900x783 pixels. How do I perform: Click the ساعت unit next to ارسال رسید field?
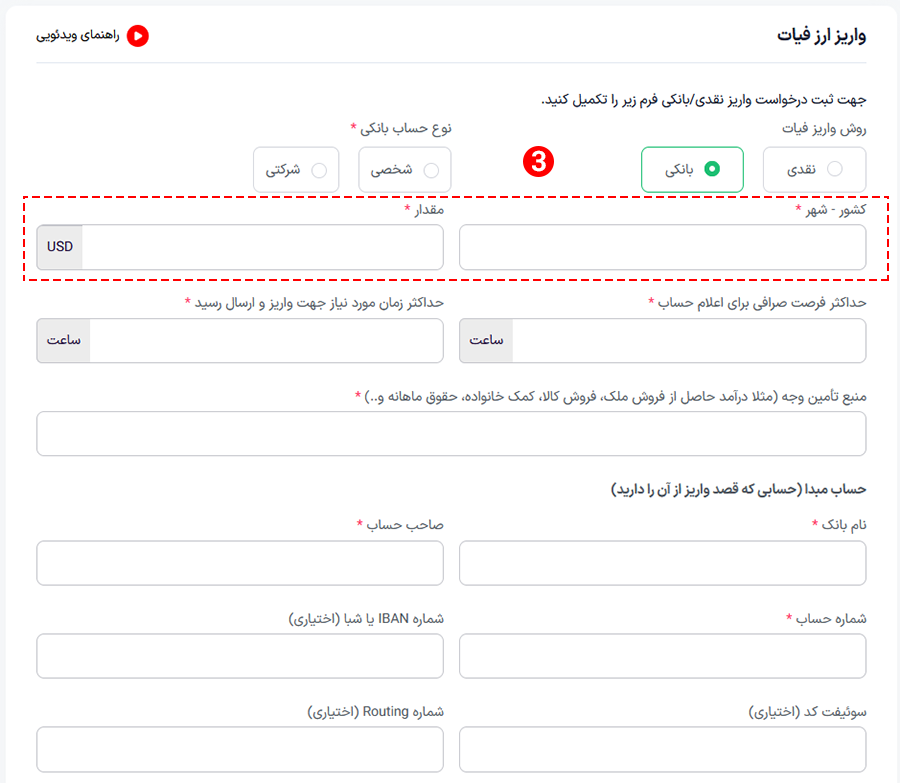pos(64,340)
